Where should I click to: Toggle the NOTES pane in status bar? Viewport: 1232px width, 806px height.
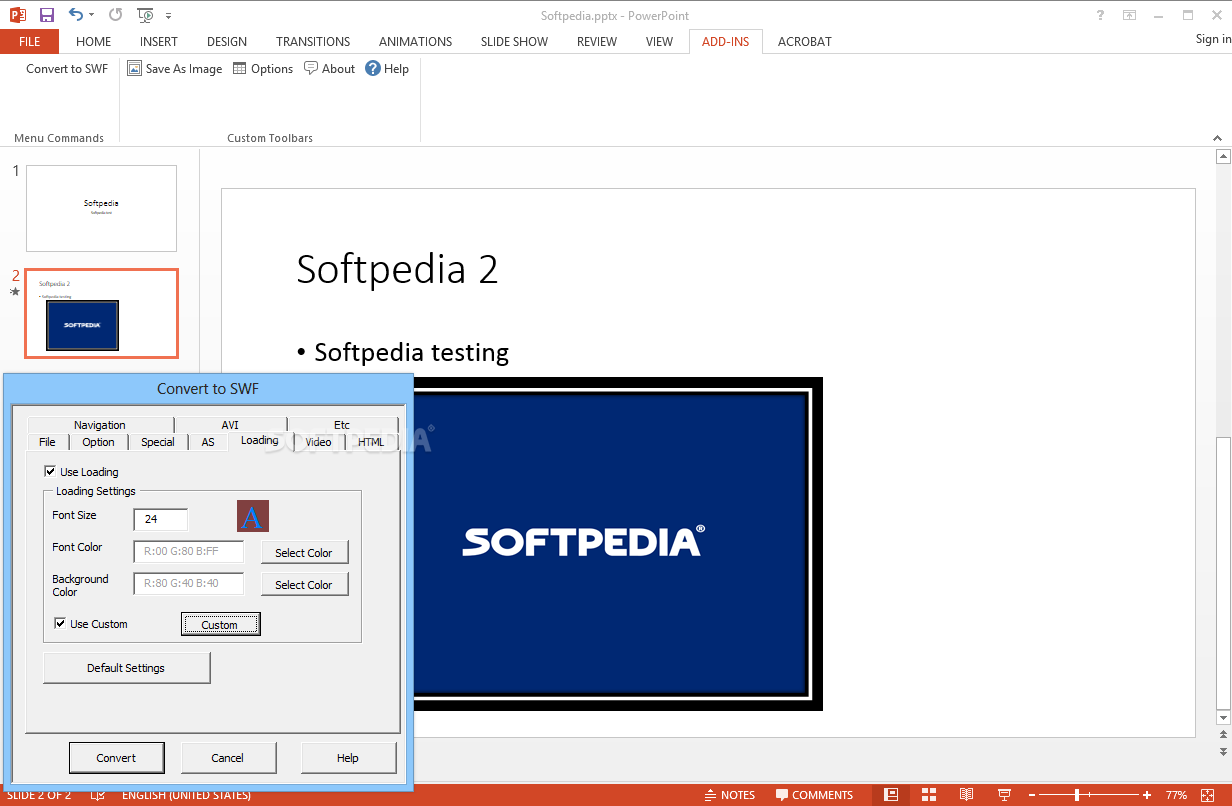pyautogui.click(x=729, y=795)
